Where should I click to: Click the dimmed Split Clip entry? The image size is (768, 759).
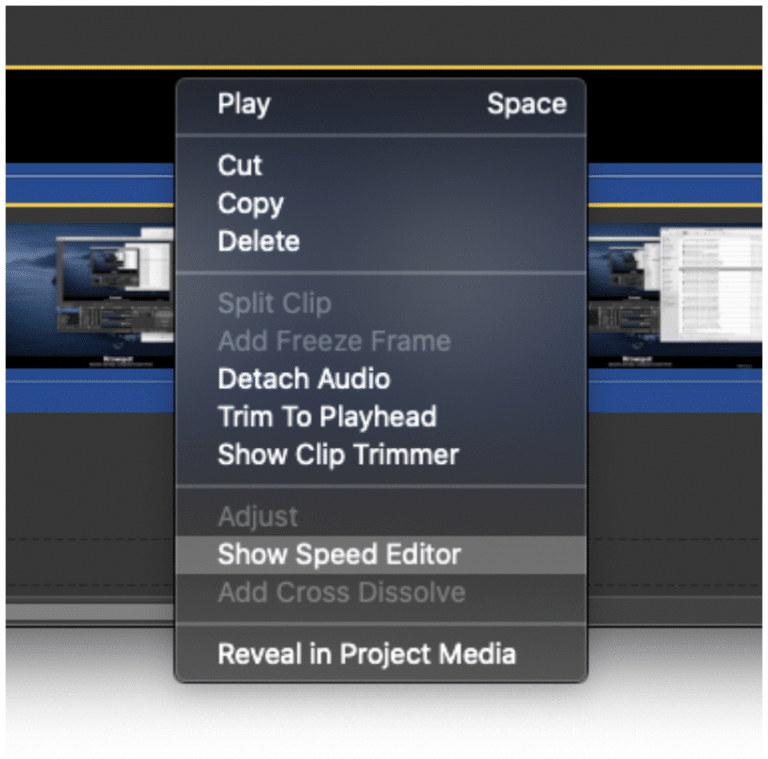click(381, 303)
